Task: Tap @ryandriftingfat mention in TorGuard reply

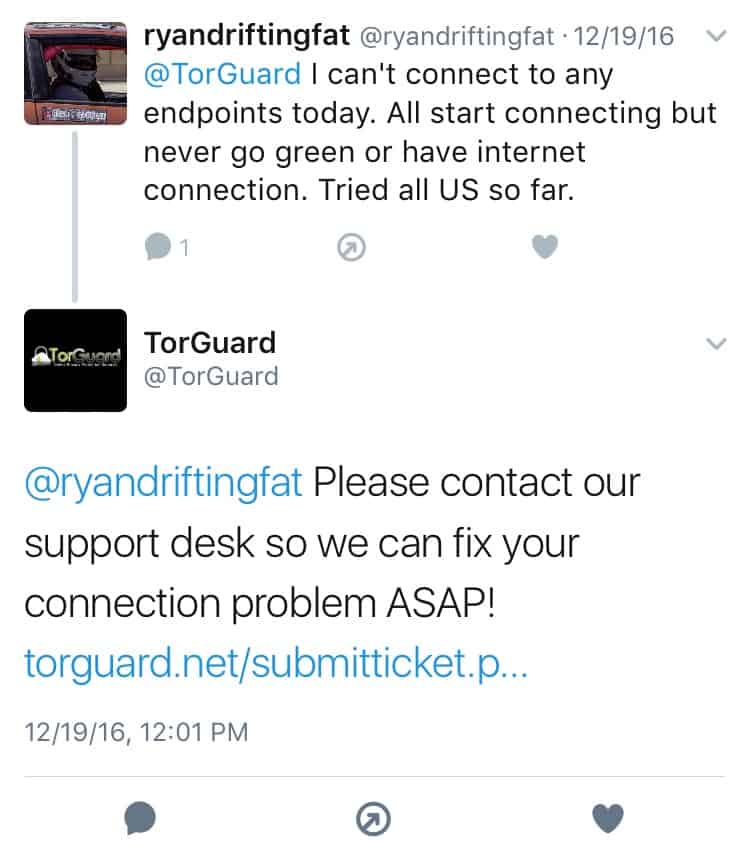Action: pyautogui.click(x=163, y=483)
